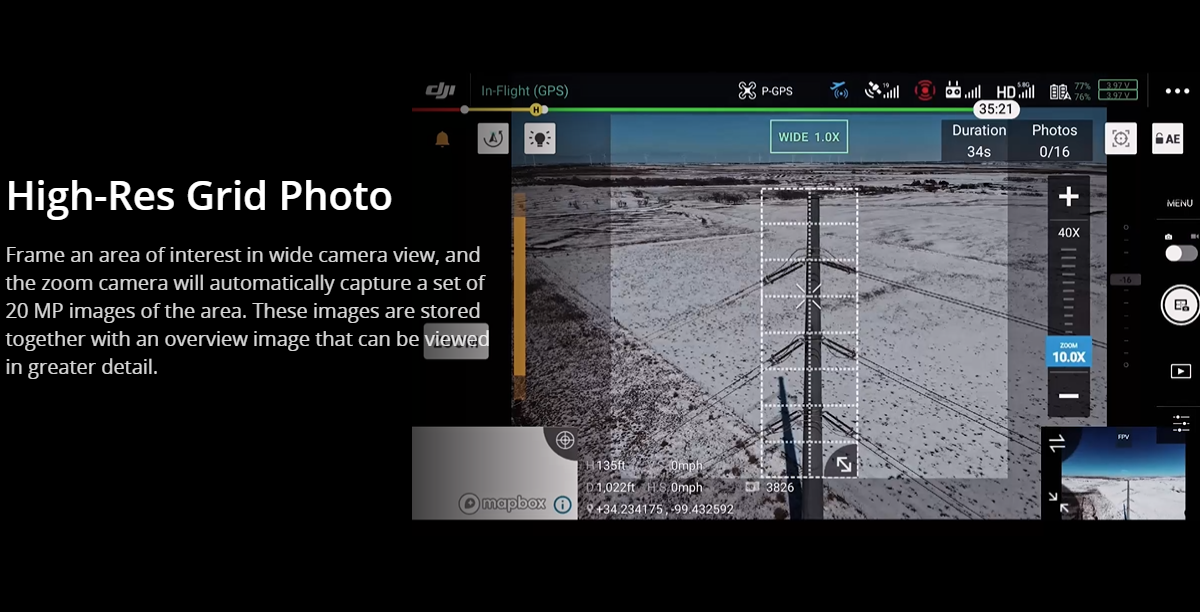Check GPS satellite signal icon
Screen dimensions: 1200x612
(x=881, y=91)
